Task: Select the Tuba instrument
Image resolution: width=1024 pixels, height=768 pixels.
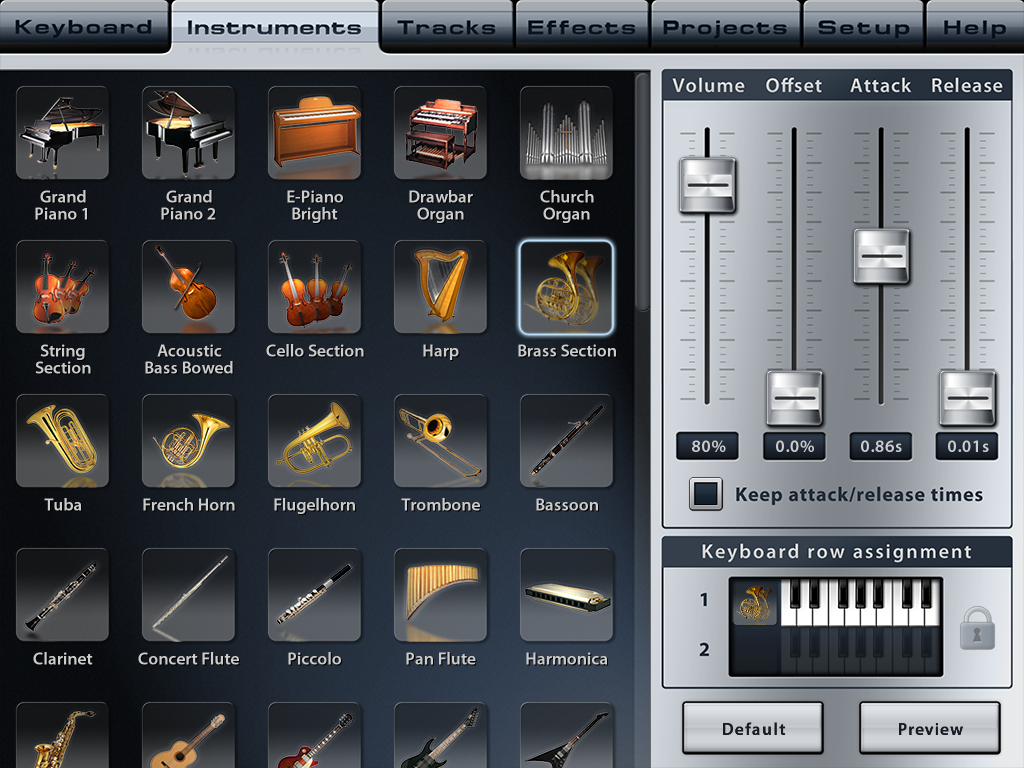Action: click(x=62, y=441)
